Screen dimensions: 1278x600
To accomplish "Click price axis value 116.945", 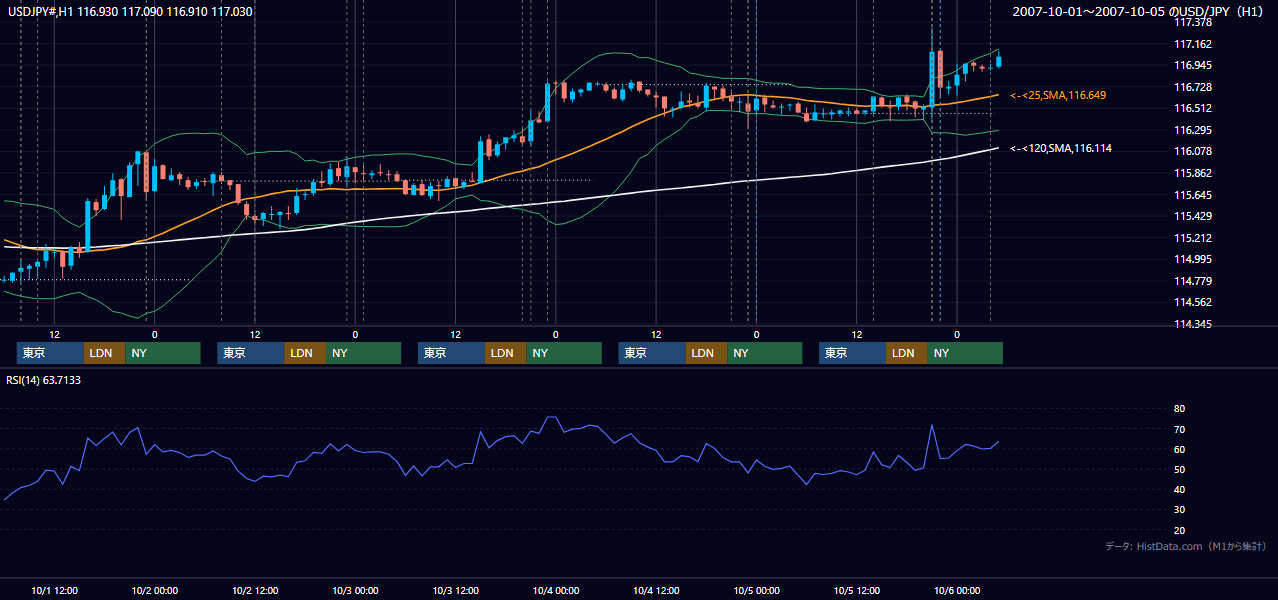I will point(1192,65).
